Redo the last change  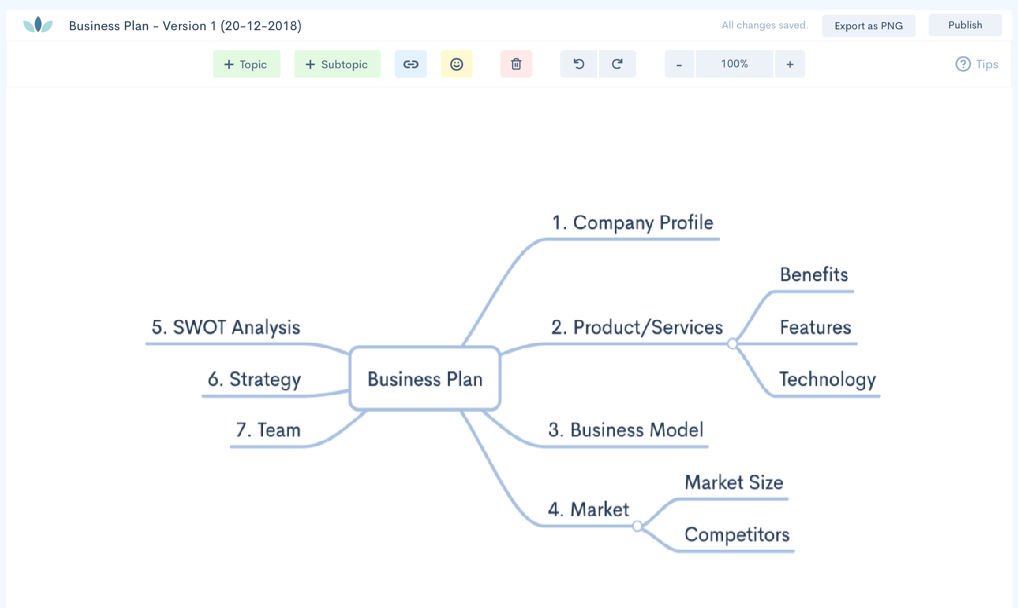(x=617, y=63)
